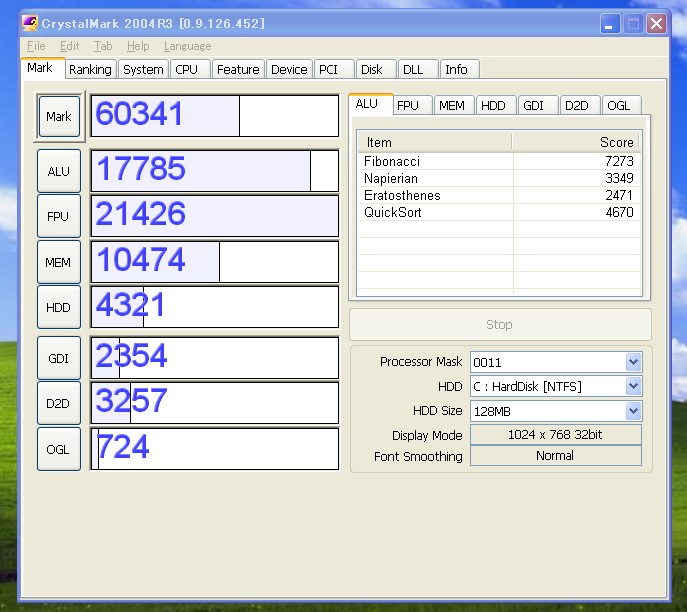
Task: Open the Language menu
Action: pyautogui.click(x=188, y=46)
